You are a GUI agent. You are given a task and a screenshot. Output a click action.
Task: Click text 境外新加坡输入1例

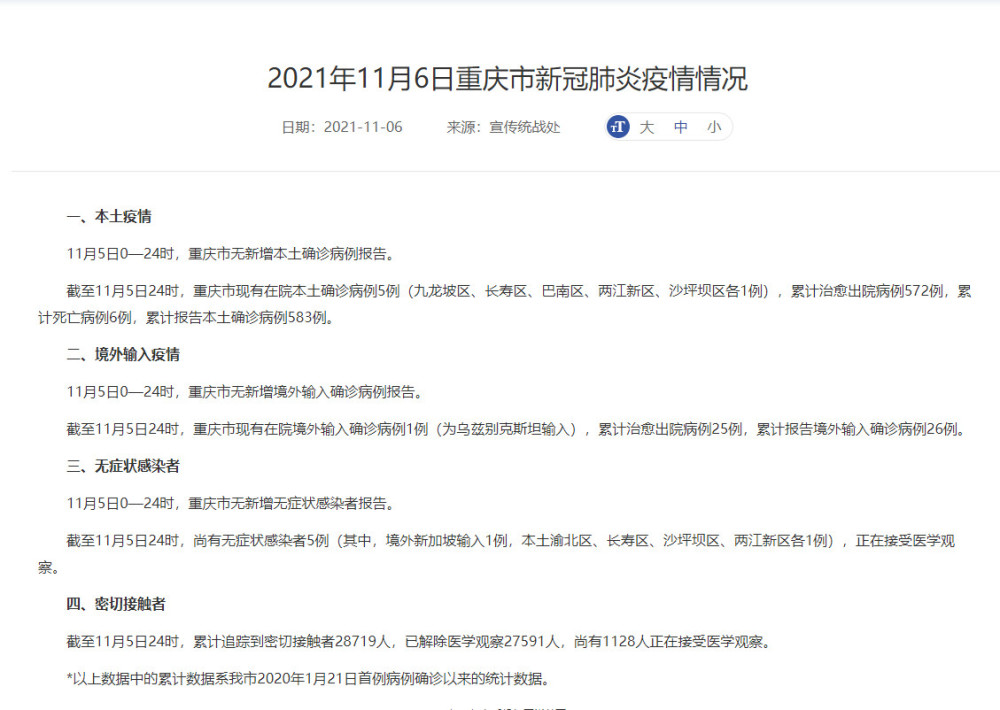click(x=446, y=541)
